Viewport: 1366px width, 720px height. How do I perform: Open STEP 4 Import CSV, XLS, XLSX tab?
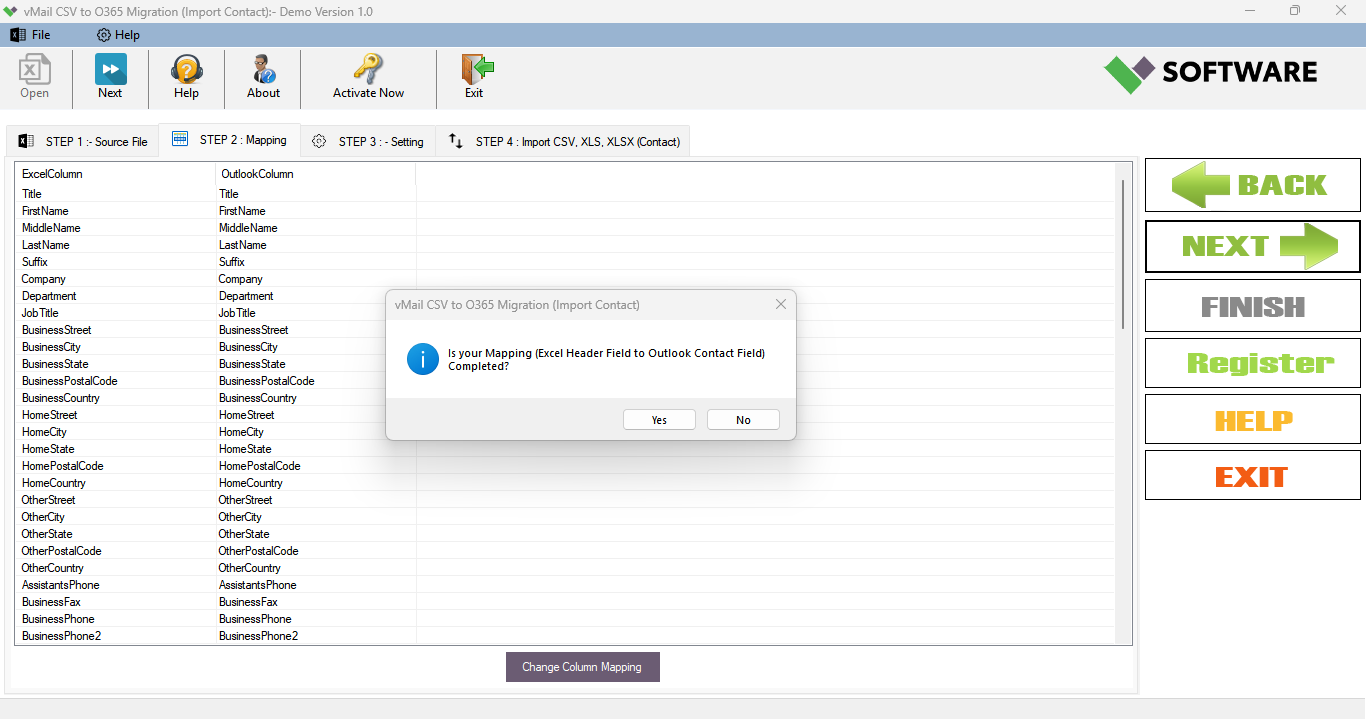(x=564, y=141)
